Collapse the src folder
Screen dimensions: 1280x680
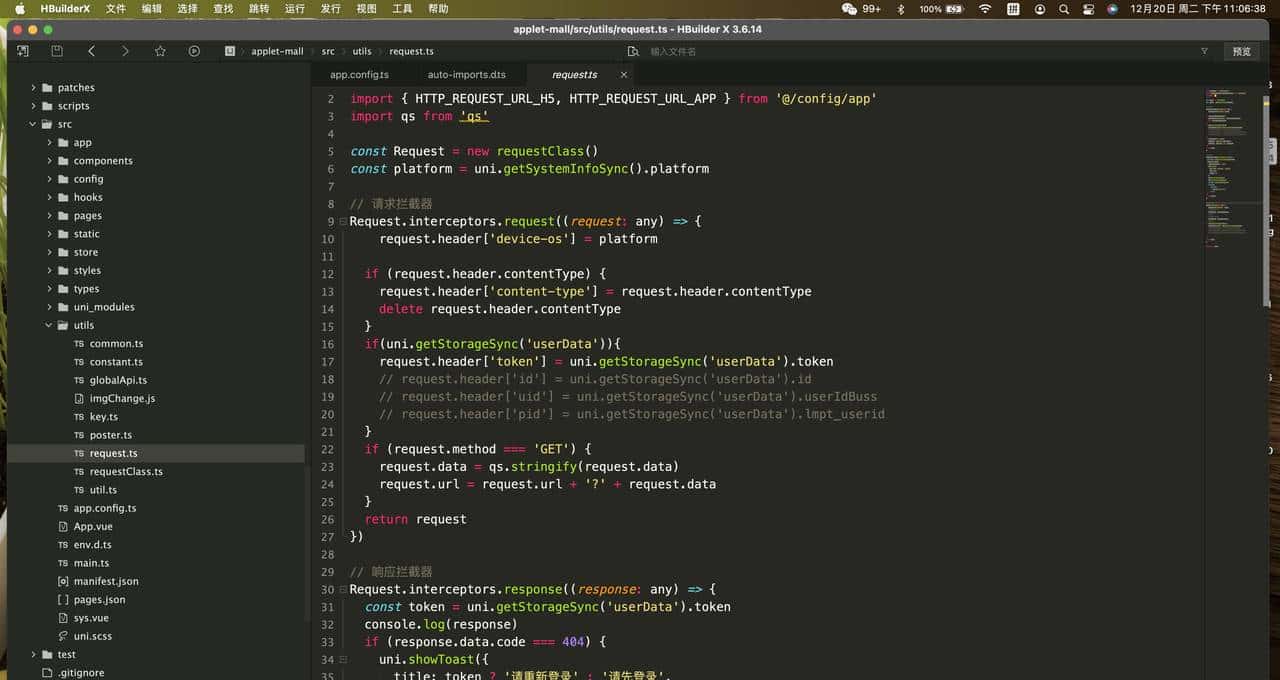click(x=33, y=125)
